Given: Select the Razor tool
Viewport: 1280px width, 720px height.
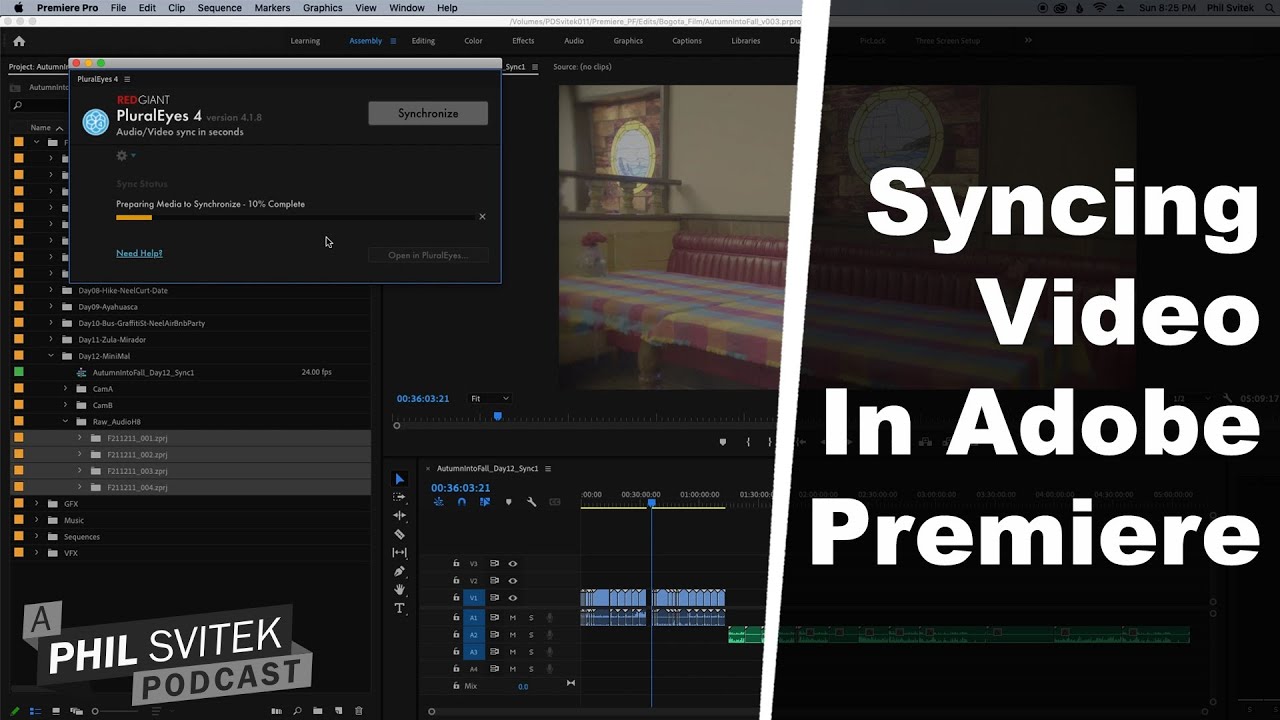Looking at the screenshot, I should [399, 534].
